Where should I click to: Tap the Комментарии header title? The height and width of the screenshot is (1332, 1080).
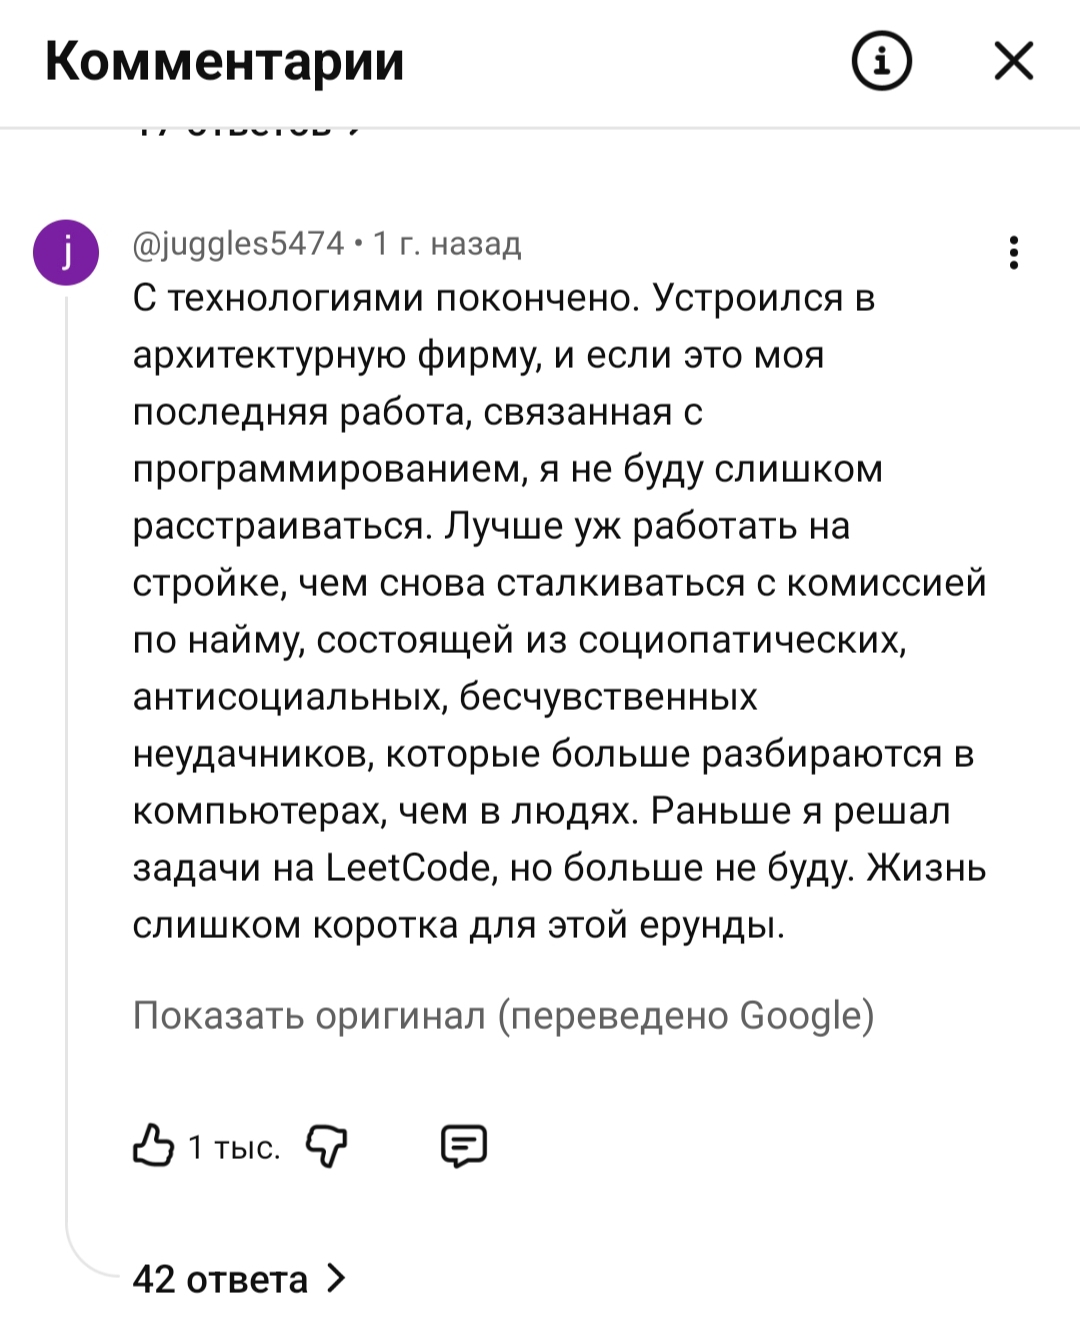[x=225, y=61]
